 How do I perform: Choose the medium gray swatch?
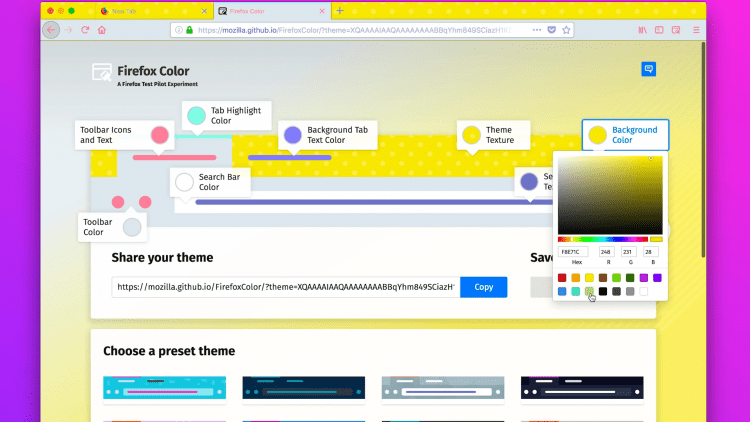(x=630, y=291)
